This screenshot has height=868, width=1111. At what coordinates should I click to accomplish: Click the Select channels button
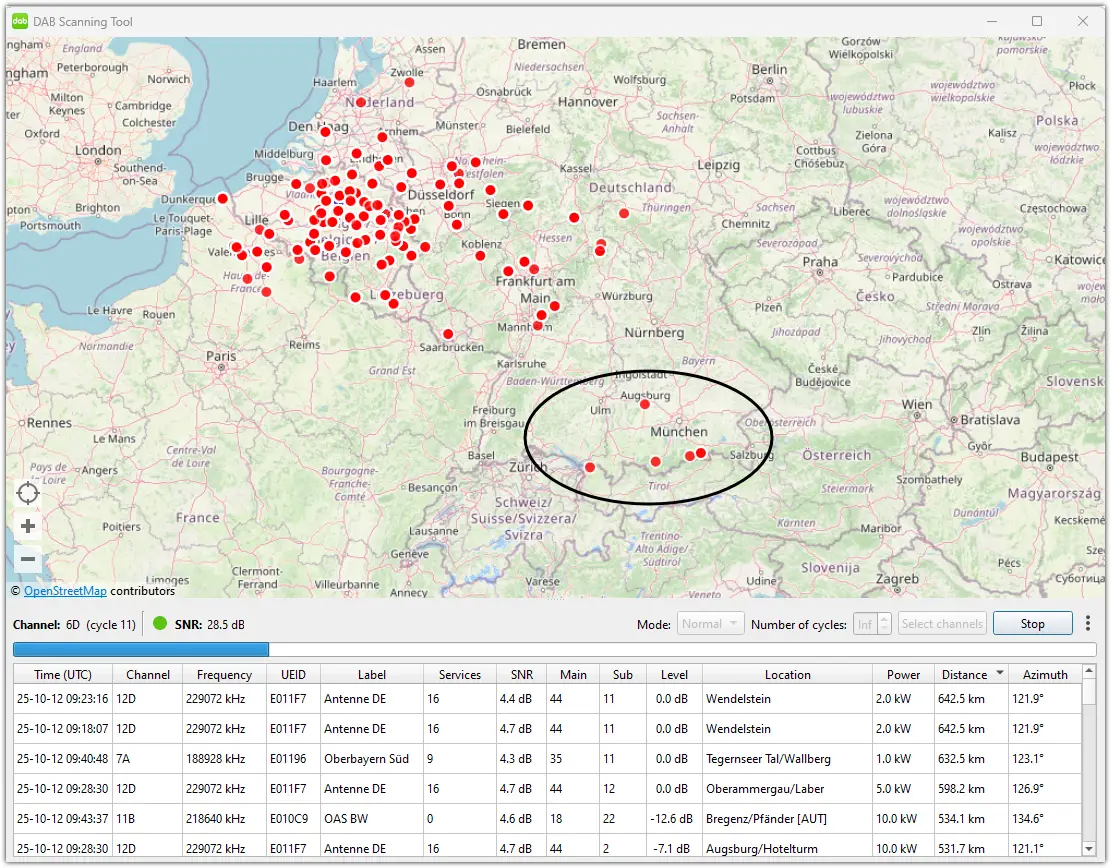pos(942,624)
